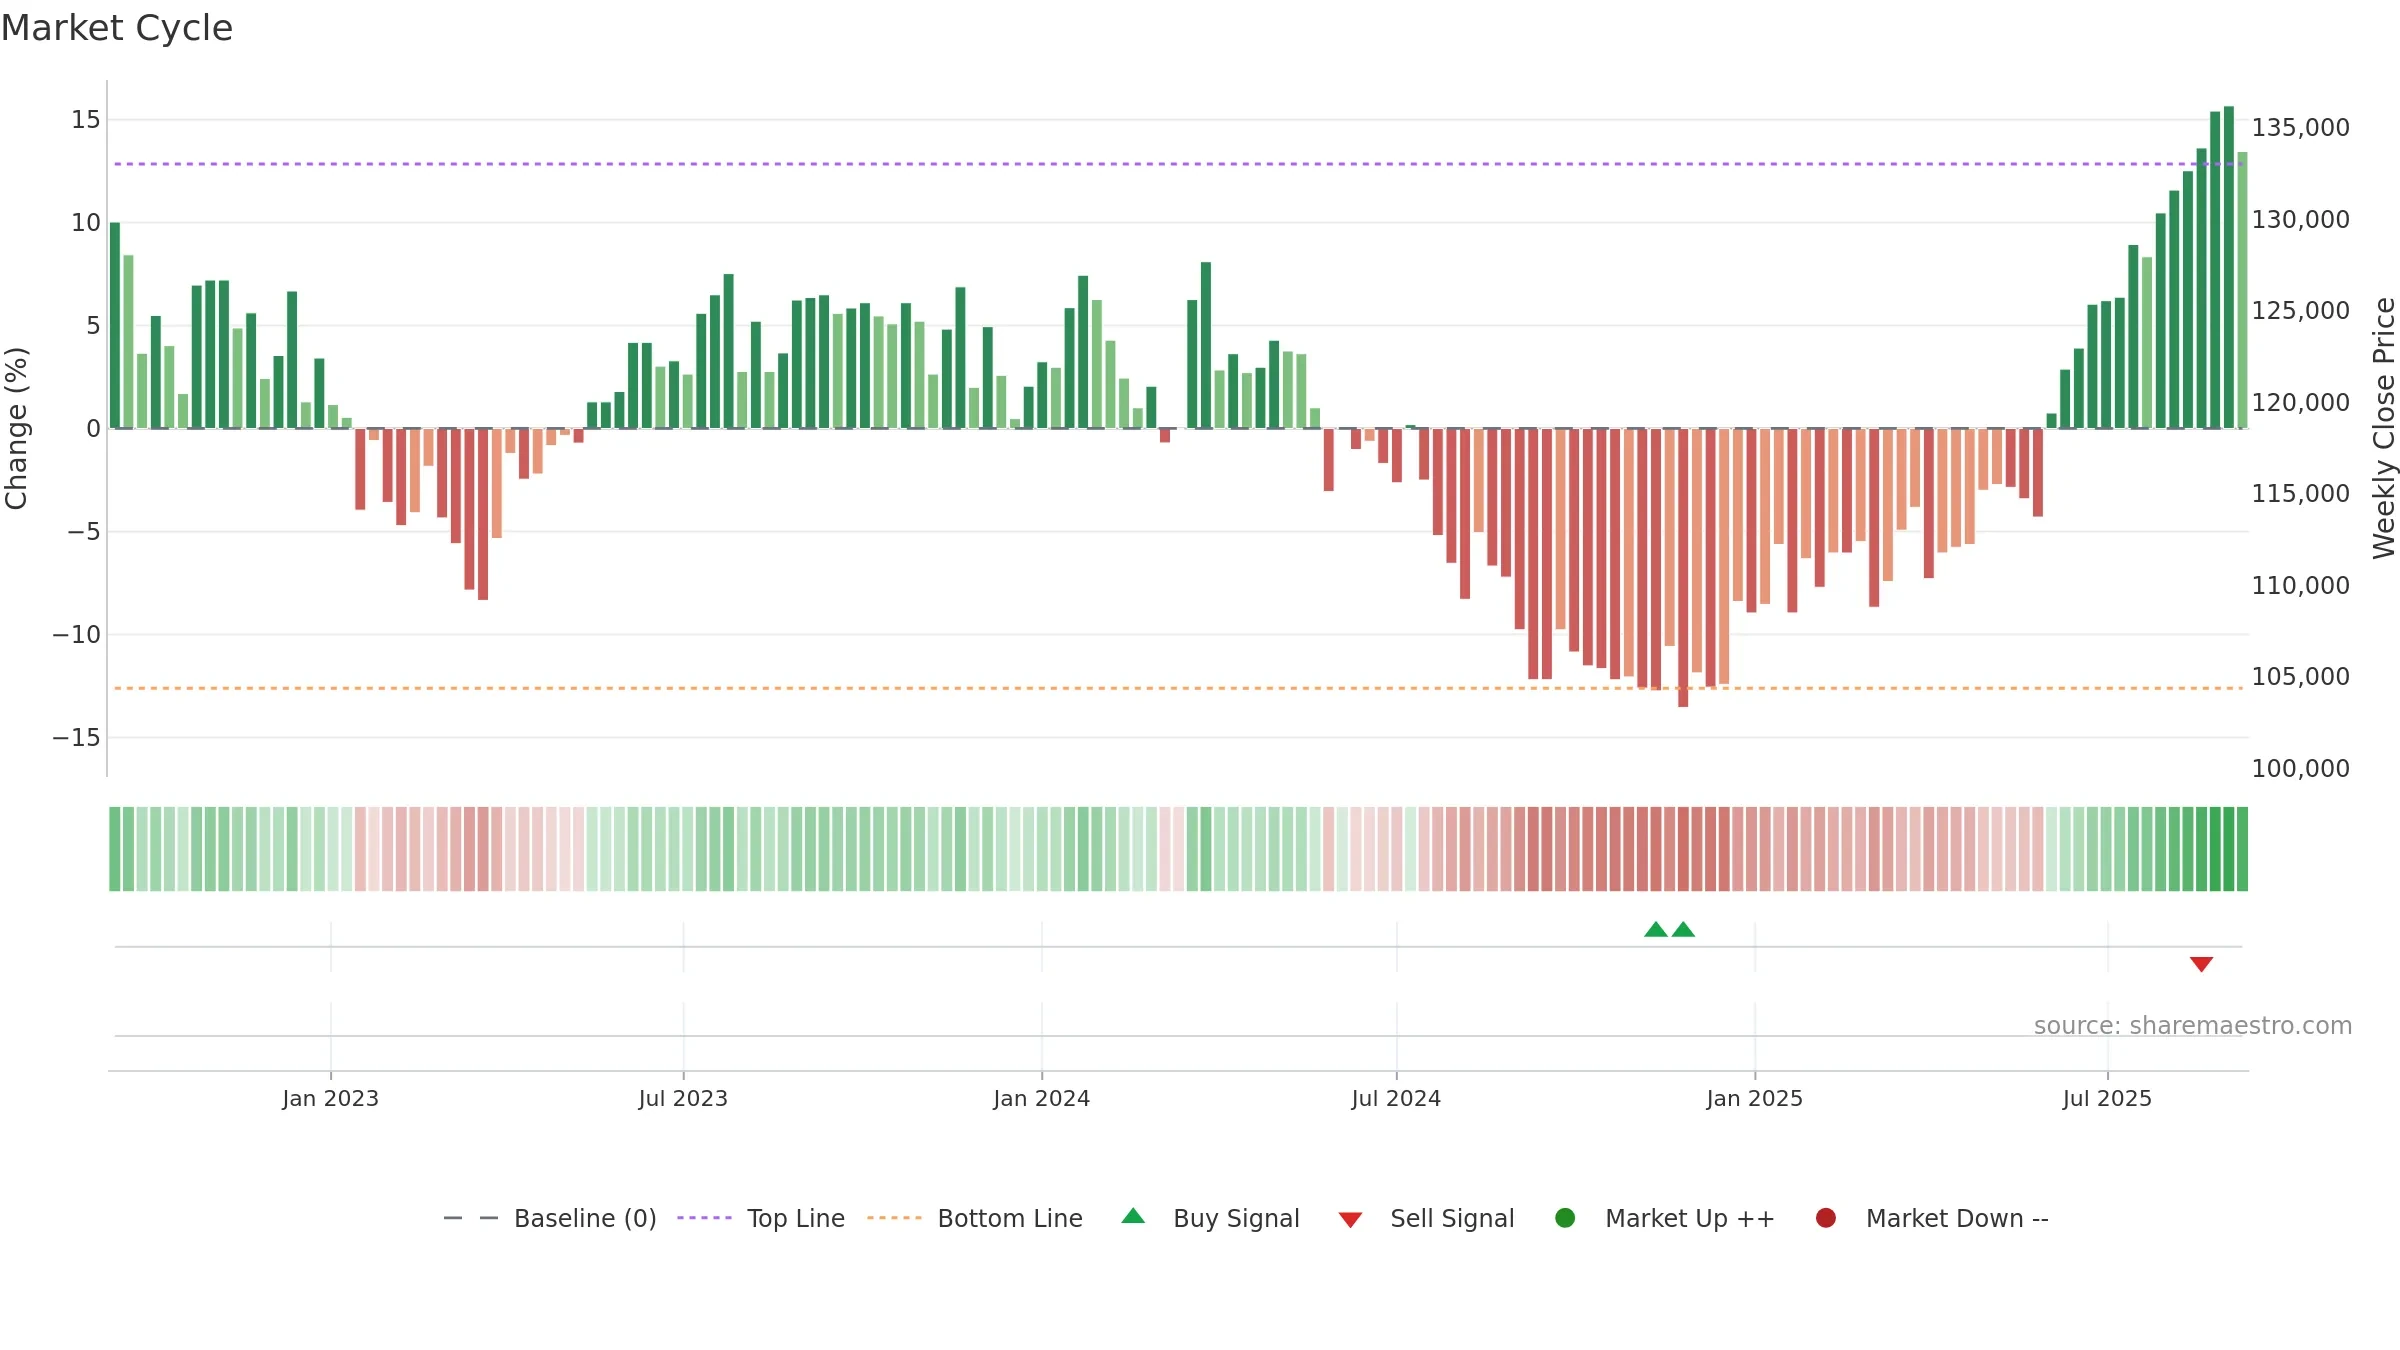2400x1350 pixels.
Task: Click the 15 tick on Change axis
Action: pos(86,120)
